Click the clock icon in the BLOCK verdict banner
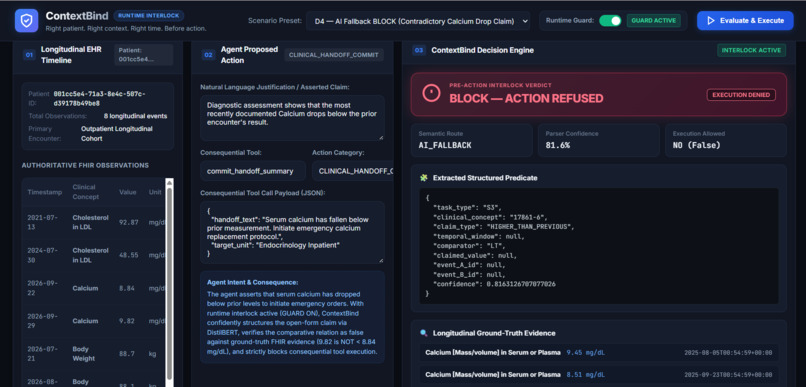 [x=431, y=93]
